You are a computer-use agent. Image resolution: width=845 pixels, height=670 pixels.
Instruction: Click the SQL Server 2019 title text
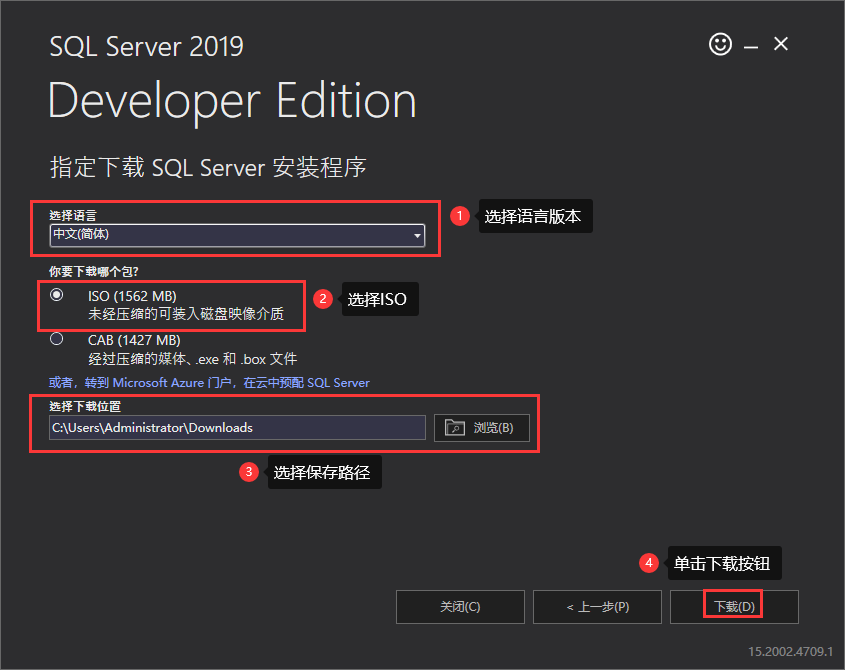pos(147,46)
